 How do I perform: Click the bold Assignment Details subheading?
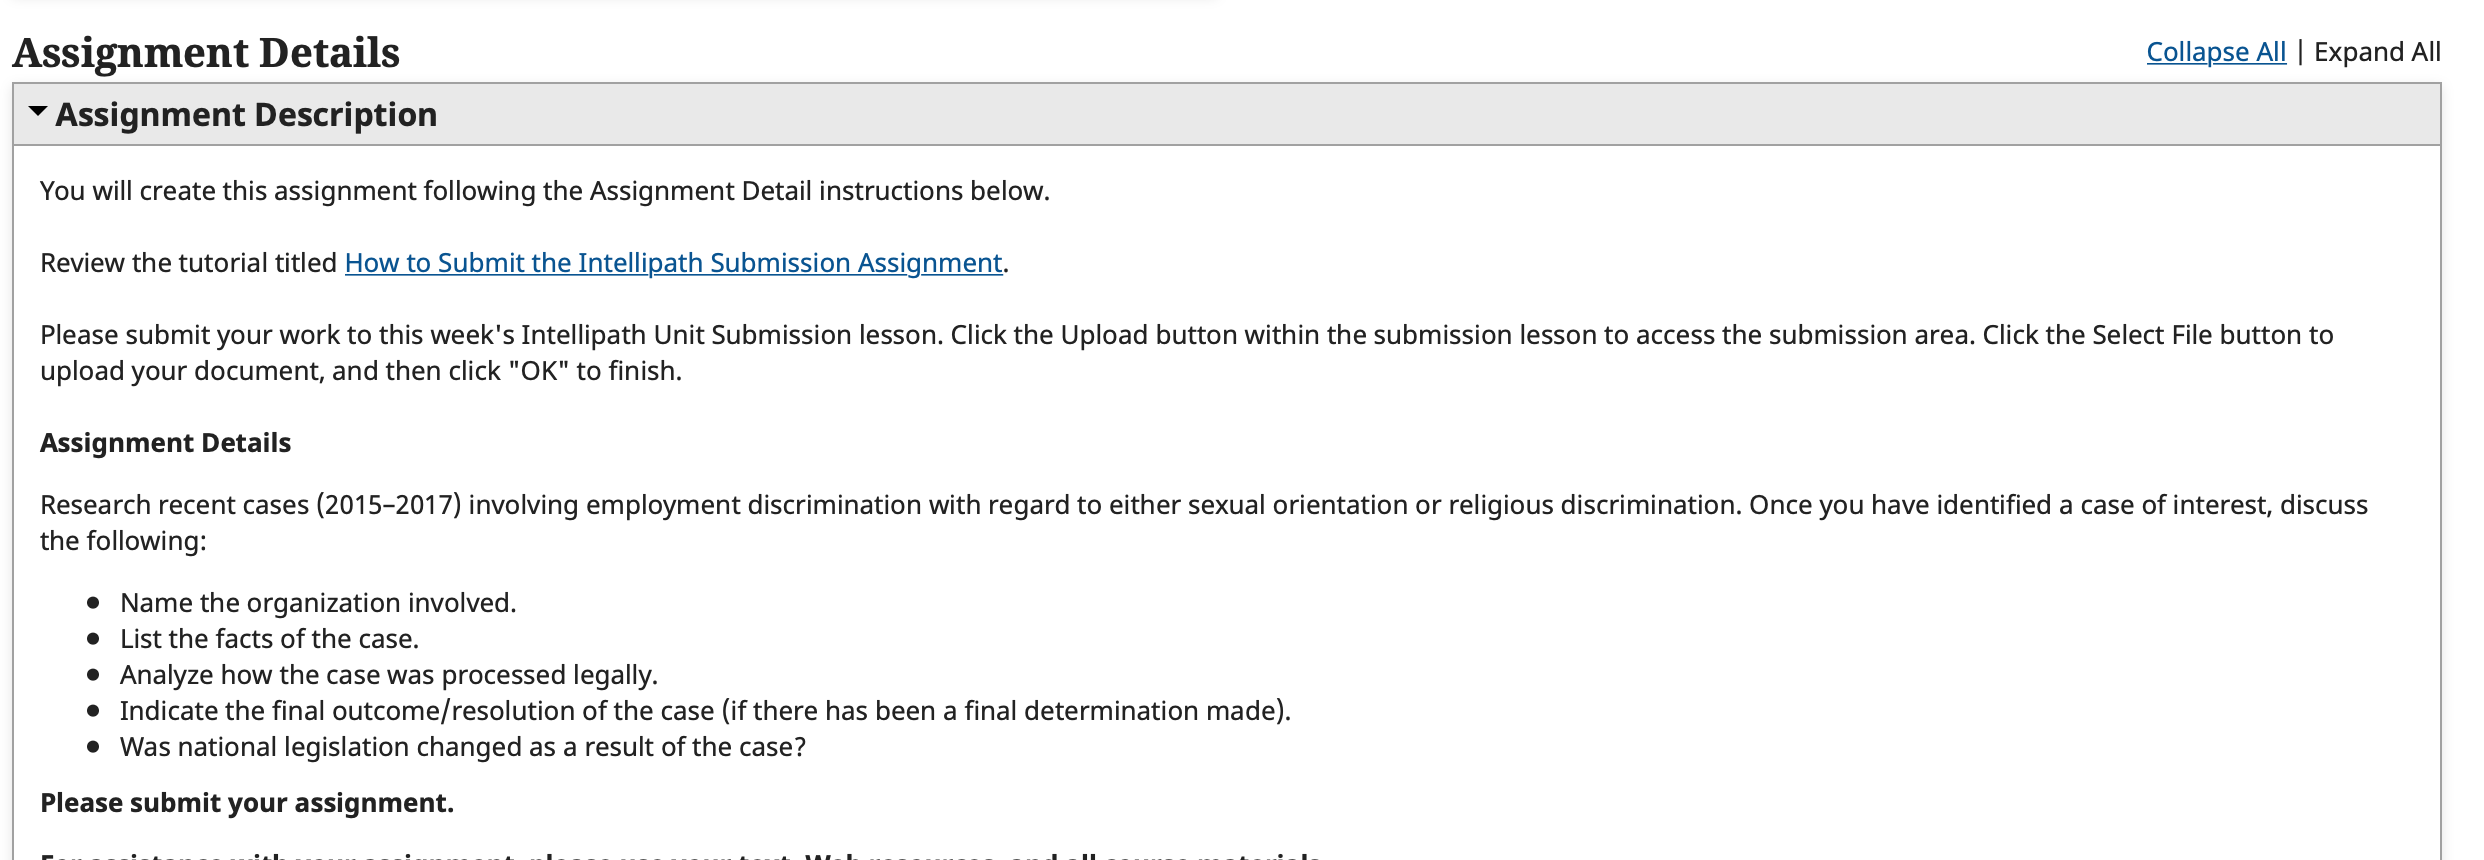pyautogui.click(x=165, y=443)
